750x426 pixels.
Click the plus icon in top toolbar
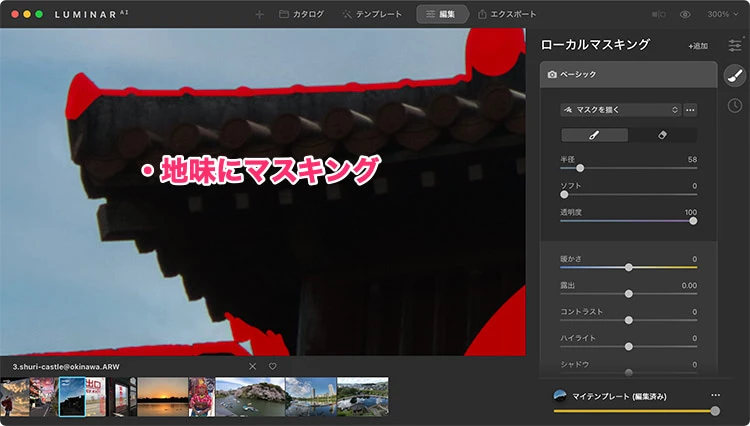click(260, 15)
